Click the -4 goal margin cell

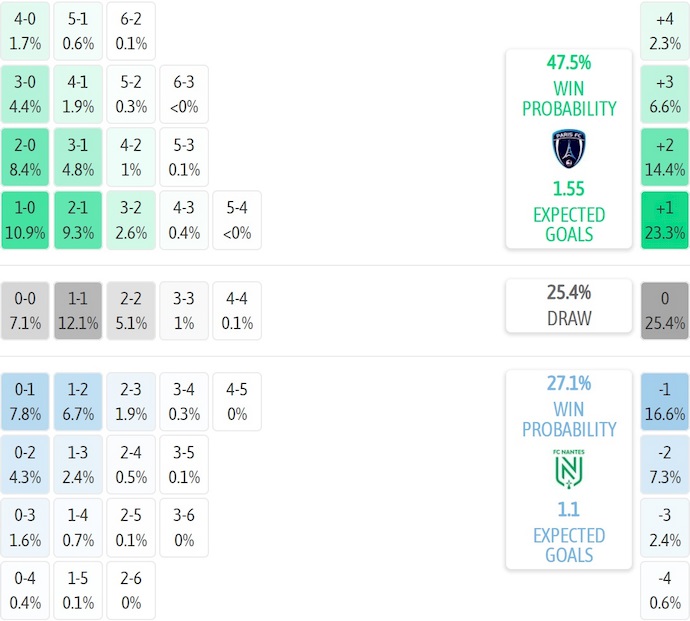coord(664,591)
